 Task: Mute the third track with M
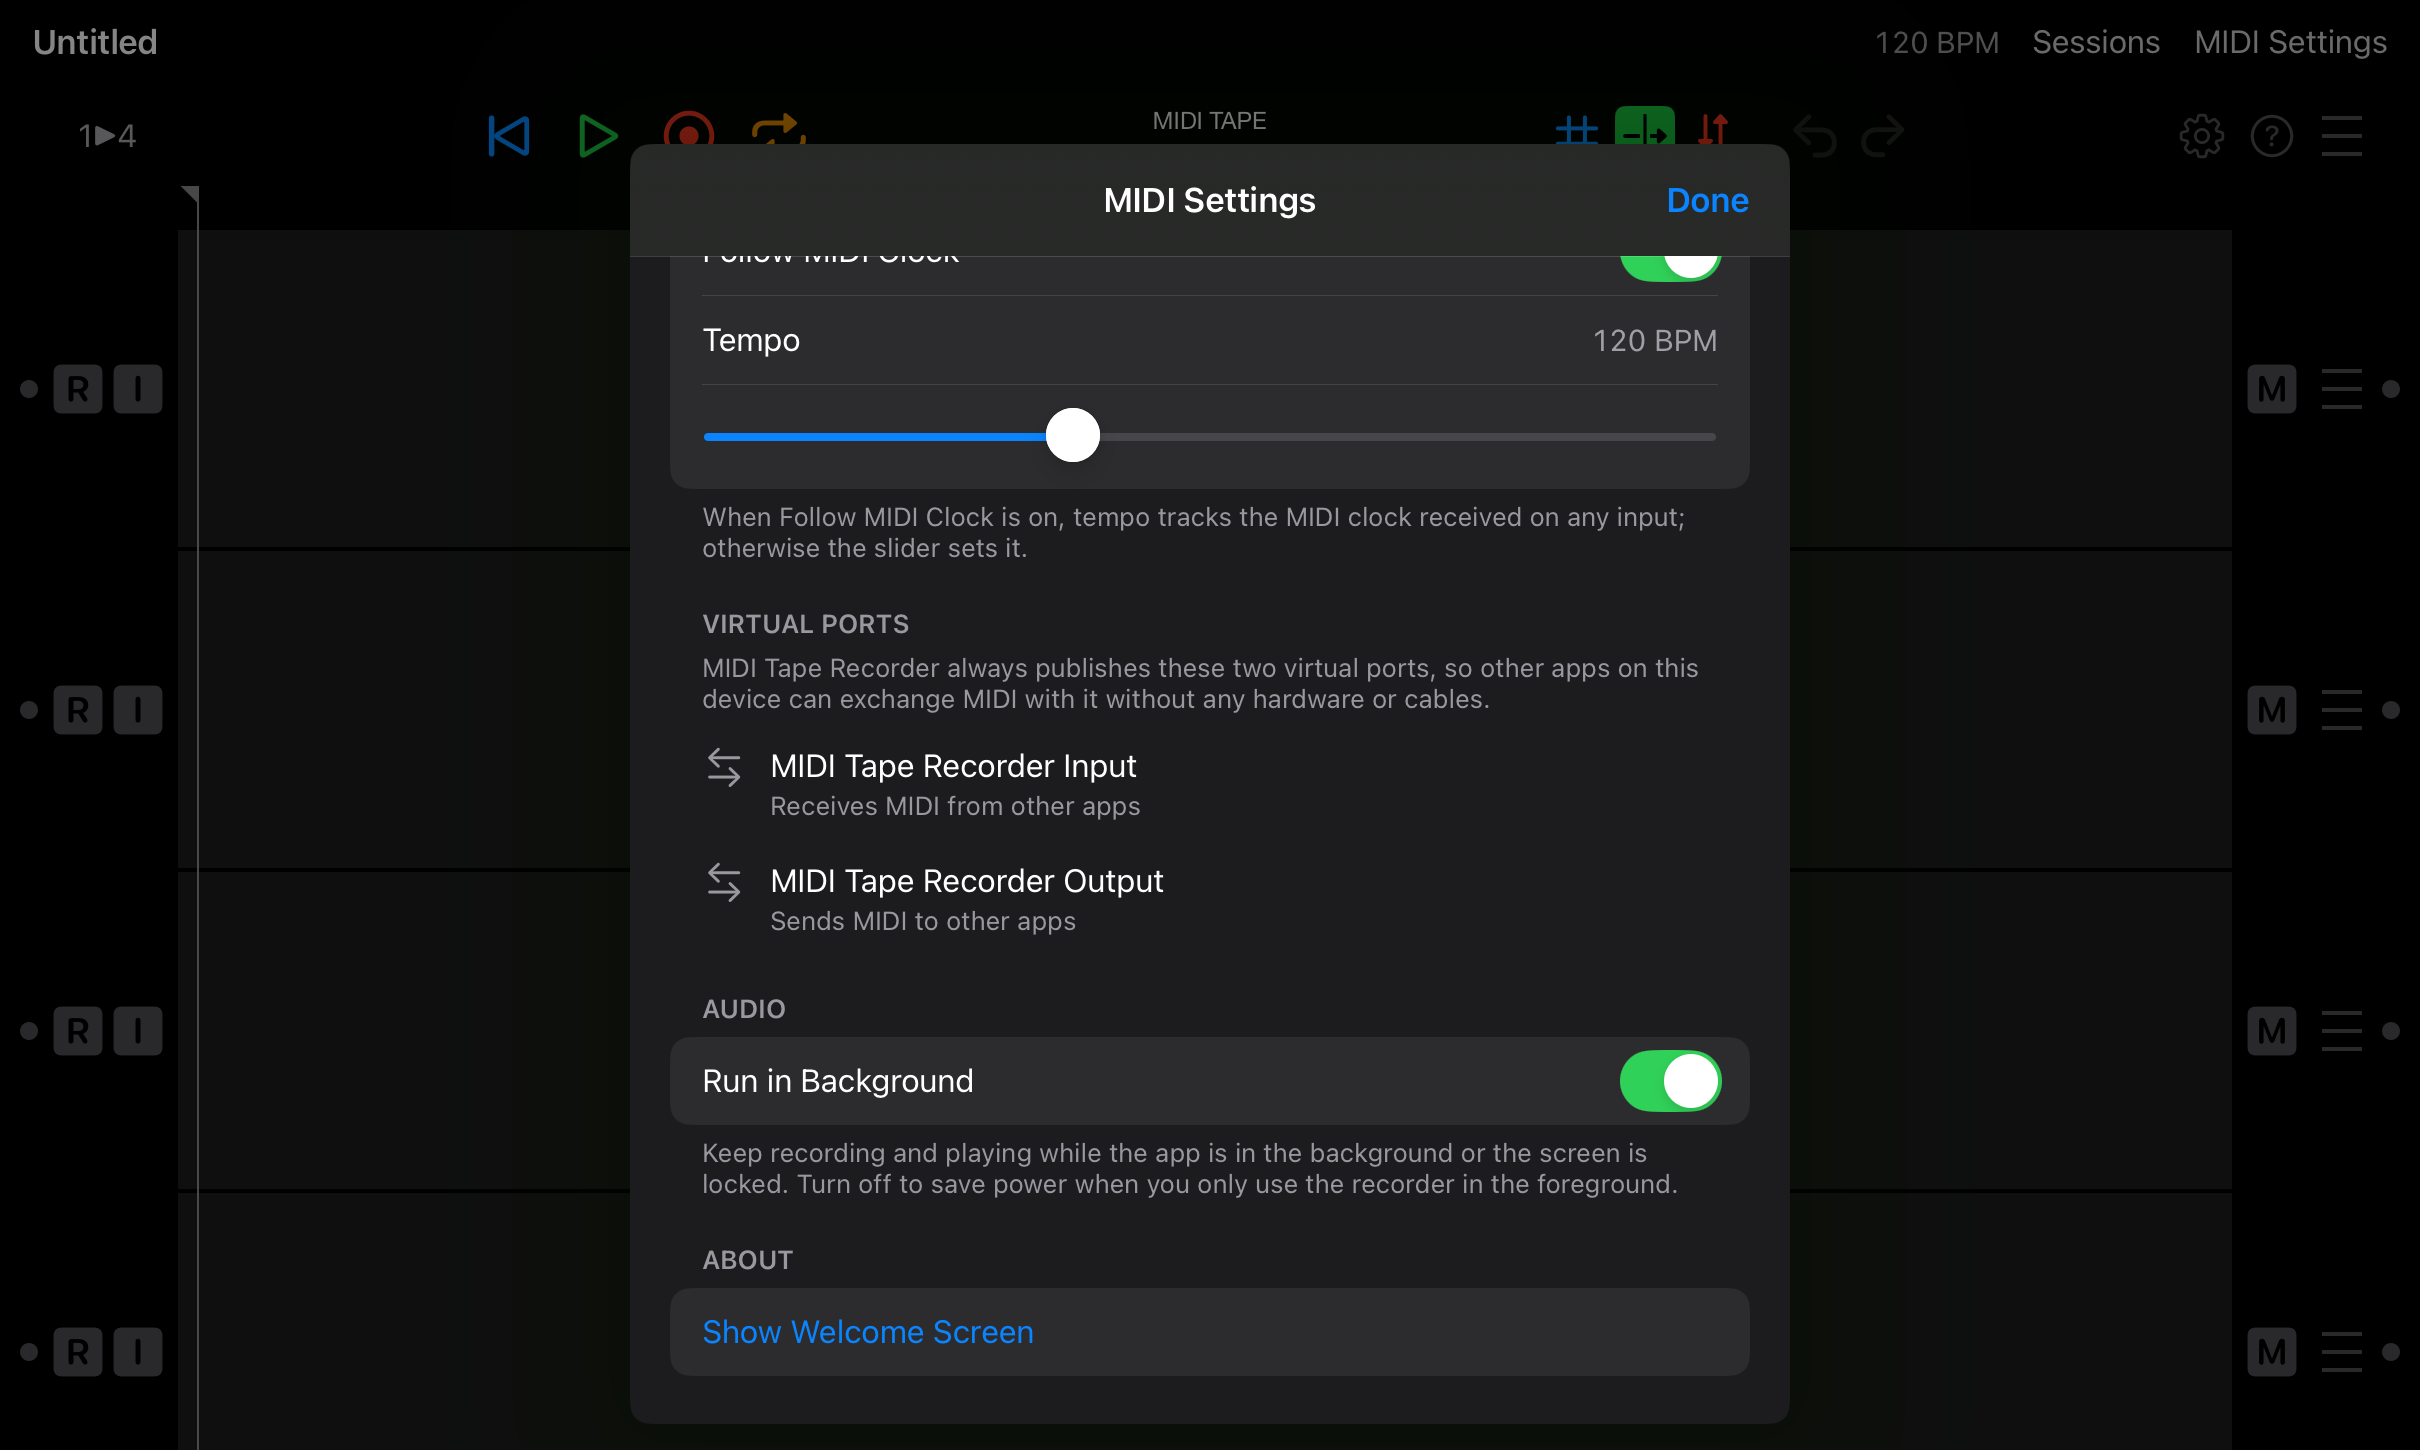click(2272, 1031)
